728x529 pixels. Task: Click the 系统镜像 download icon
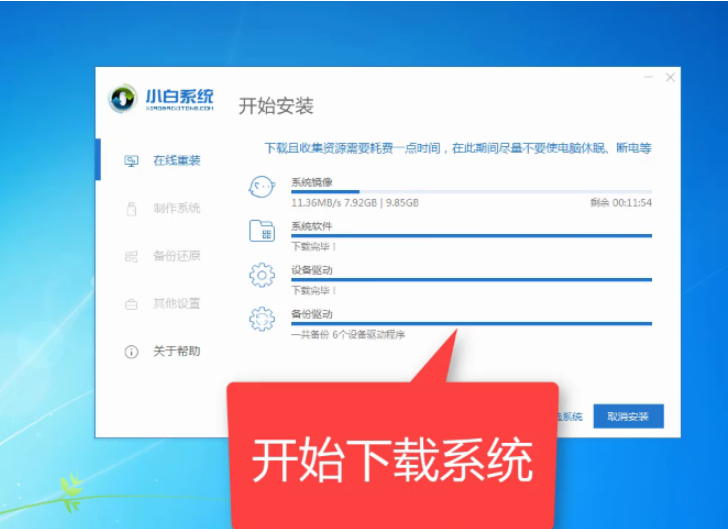tap(261, 187)
